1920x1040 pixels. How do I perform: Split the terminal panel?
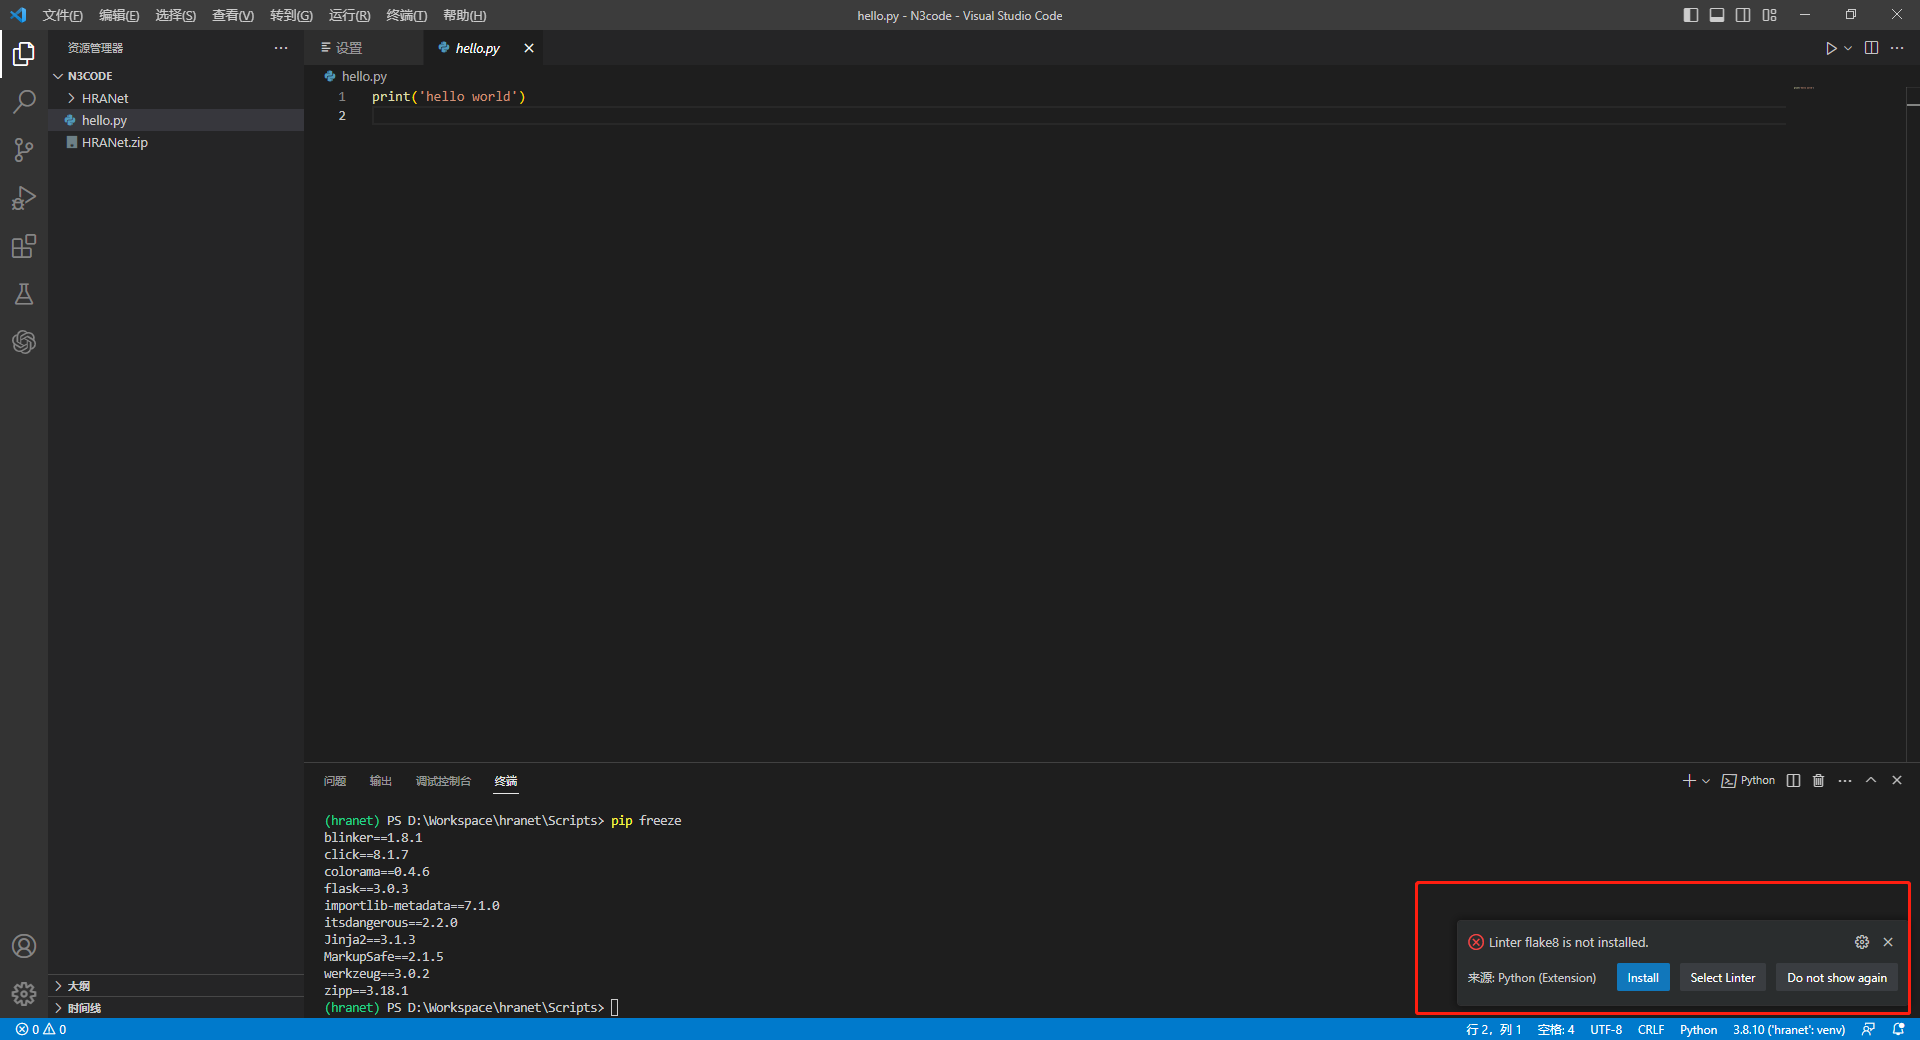(1794, 781)
